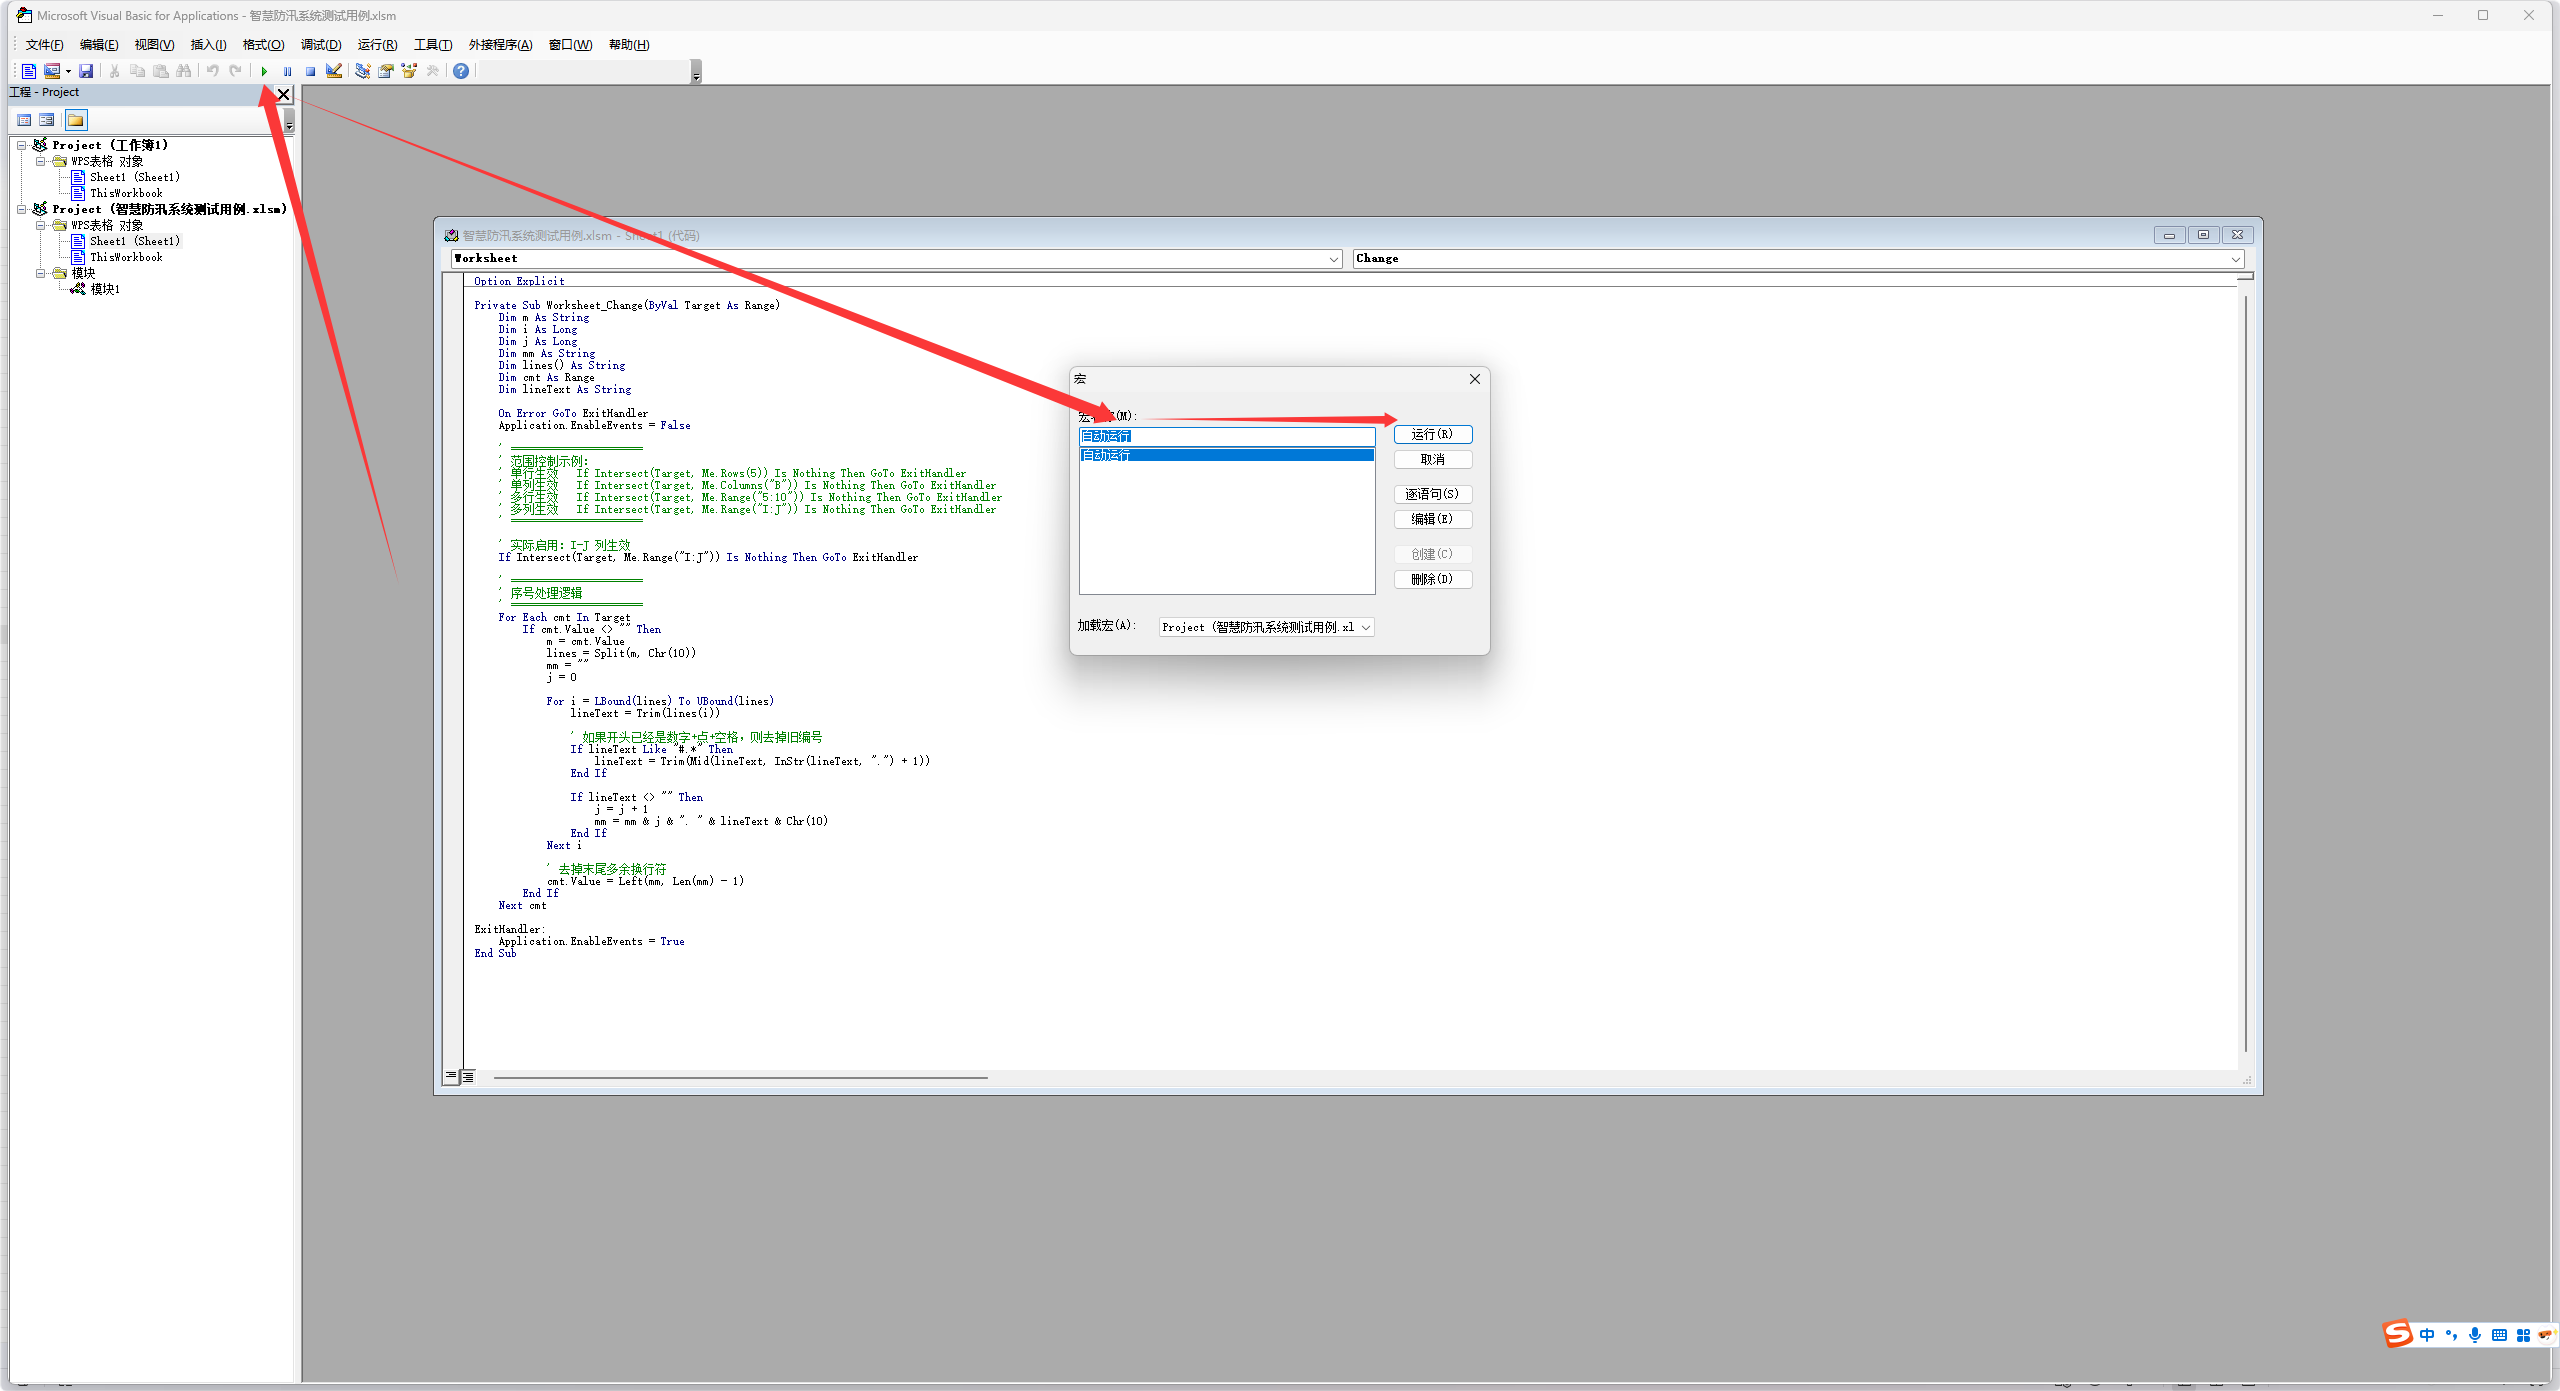The width and height of the screenshot is (2560, 1391).
Task: Click the View Code icon in Project panel
Action: coord(24,120)
